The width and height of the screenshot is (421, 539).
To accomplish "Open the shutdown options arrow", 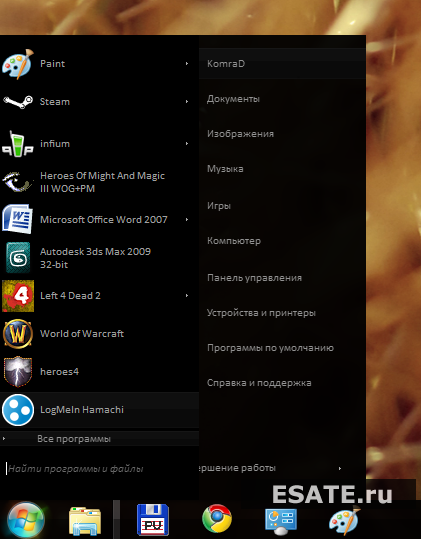I will (340, 468).
